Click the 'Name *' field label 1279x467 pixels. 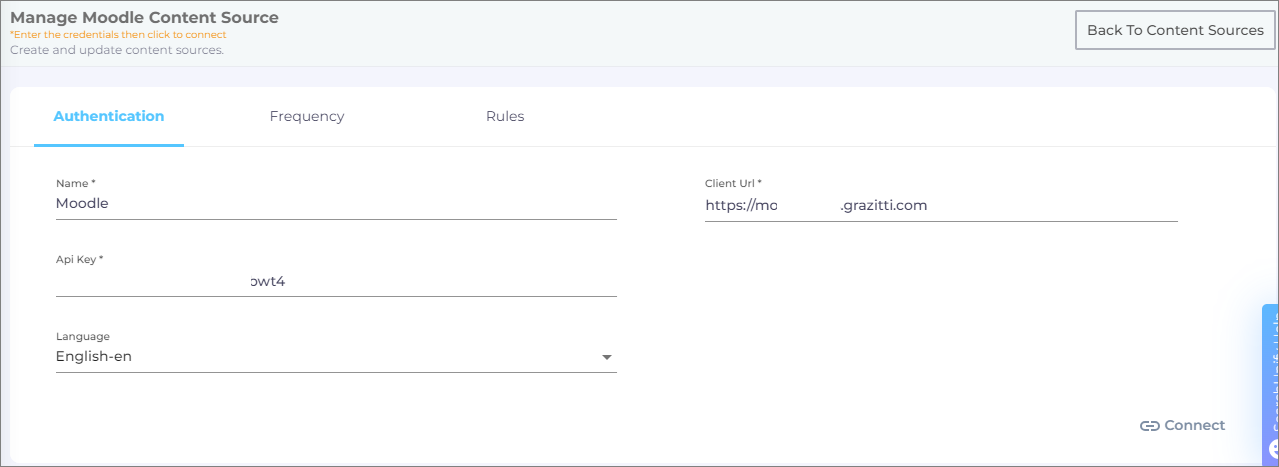(x=76, y=183)
